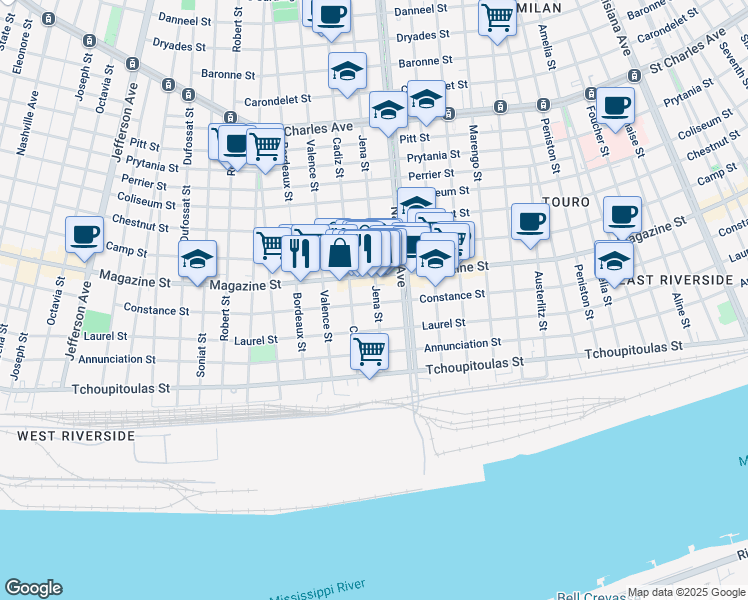Click the streetcar stop icon above Marengo St

click(500, 106)
